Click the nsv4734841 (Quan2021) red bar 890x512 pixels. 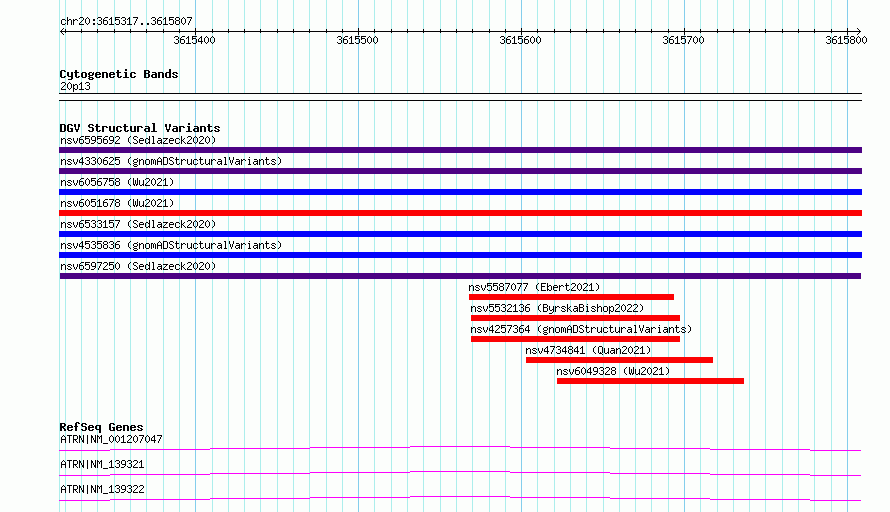(619, 360)
